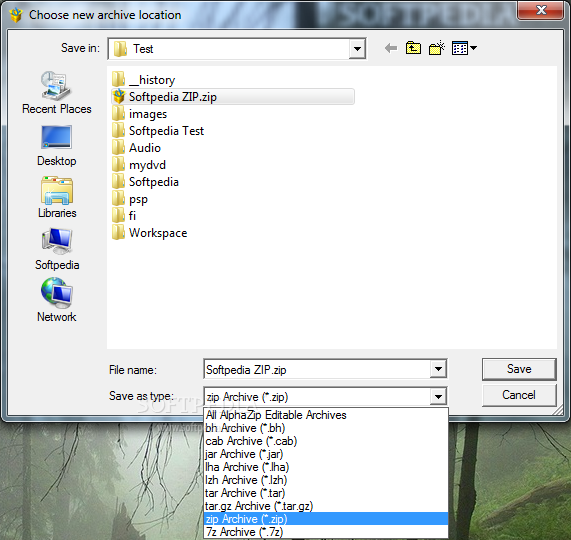Open Recent Places in the sidebar
571x540 pixels.
click(56, 93)
